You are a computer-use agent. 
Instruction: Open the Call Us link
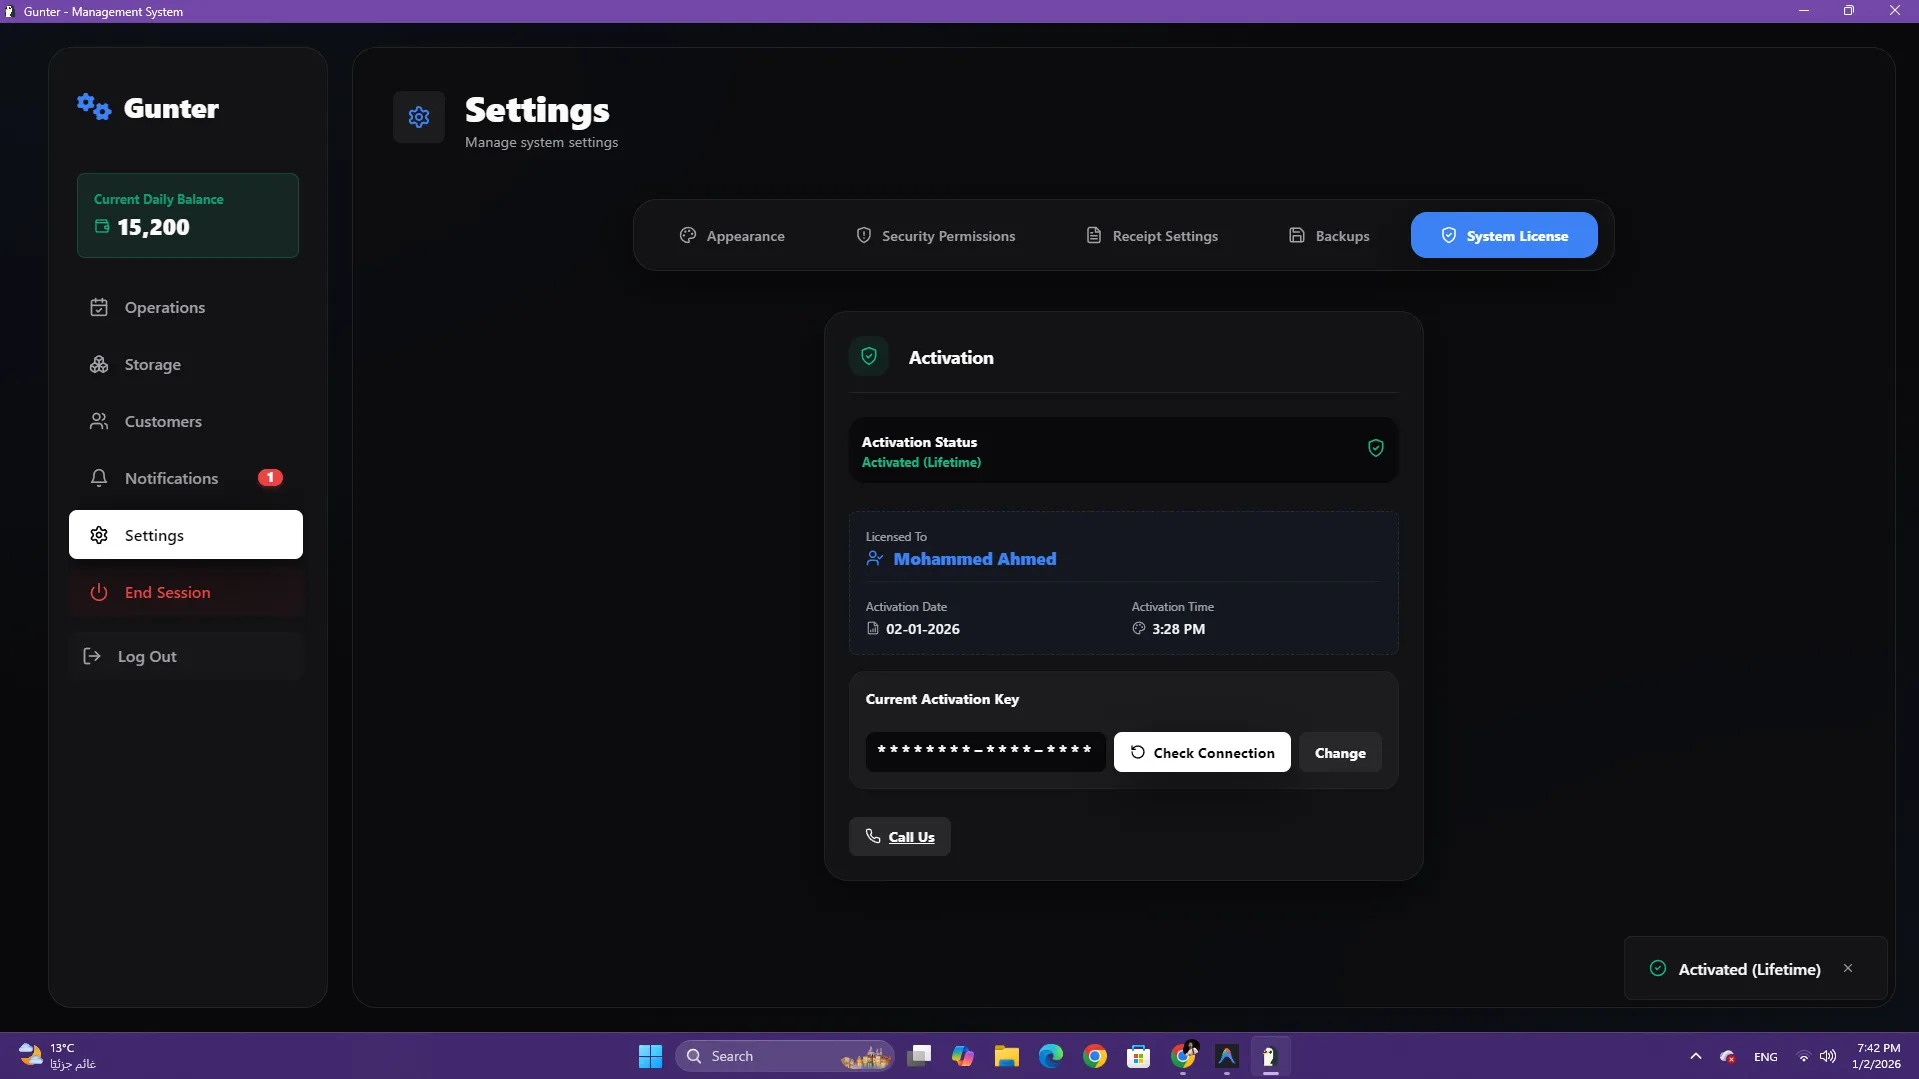coord(900,837)
